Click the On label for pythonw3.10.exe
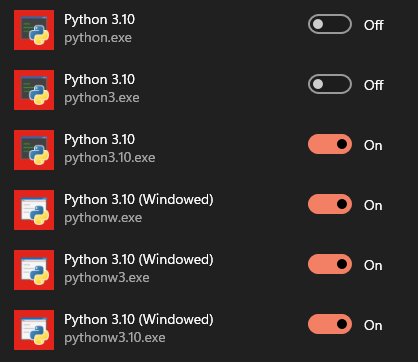 [x=373, y=325]
